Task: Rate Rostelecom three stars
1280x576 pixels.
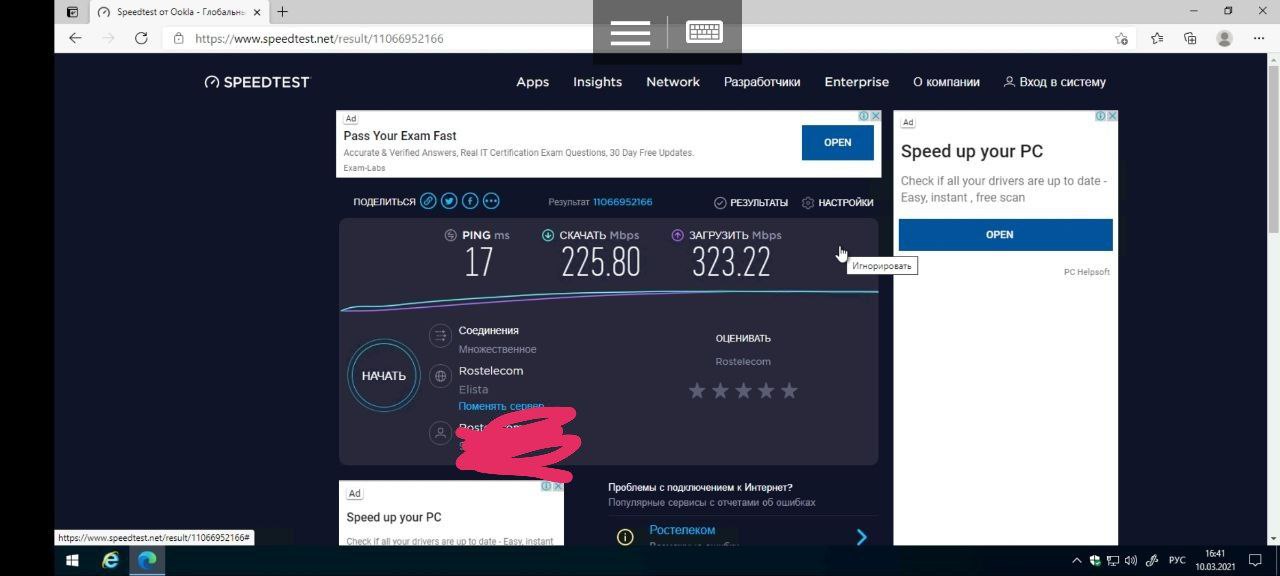Action: click(x=743, y=390)
